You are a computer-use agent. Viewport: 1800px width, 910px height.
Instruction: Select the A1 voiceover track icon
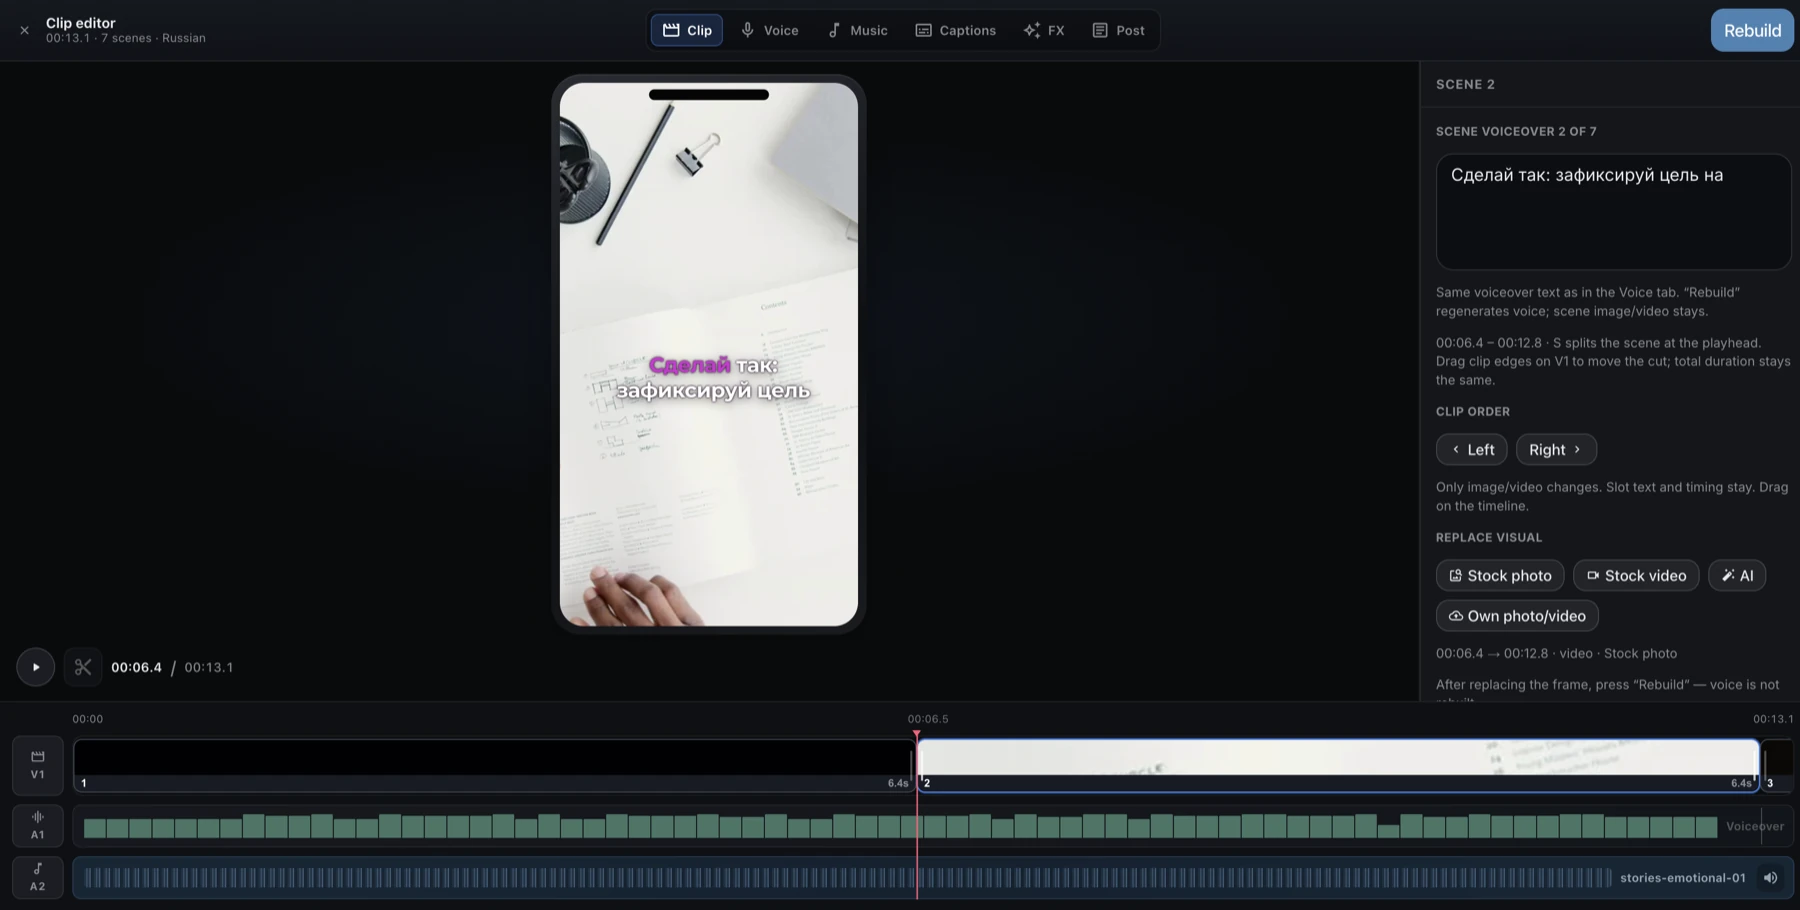click(x=38, y=825)
